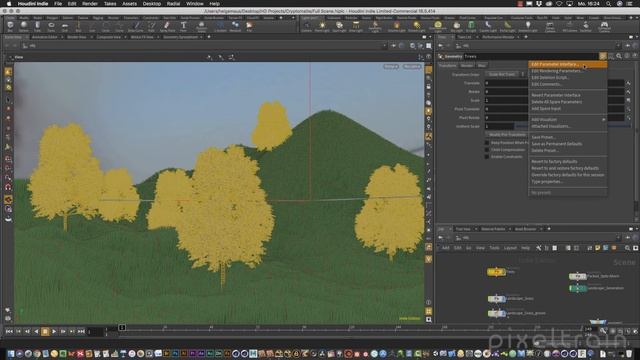Viewport: 640px width, 360px height.
Task: Add a Portal Light from the shelf
Action: pos(507,27)
